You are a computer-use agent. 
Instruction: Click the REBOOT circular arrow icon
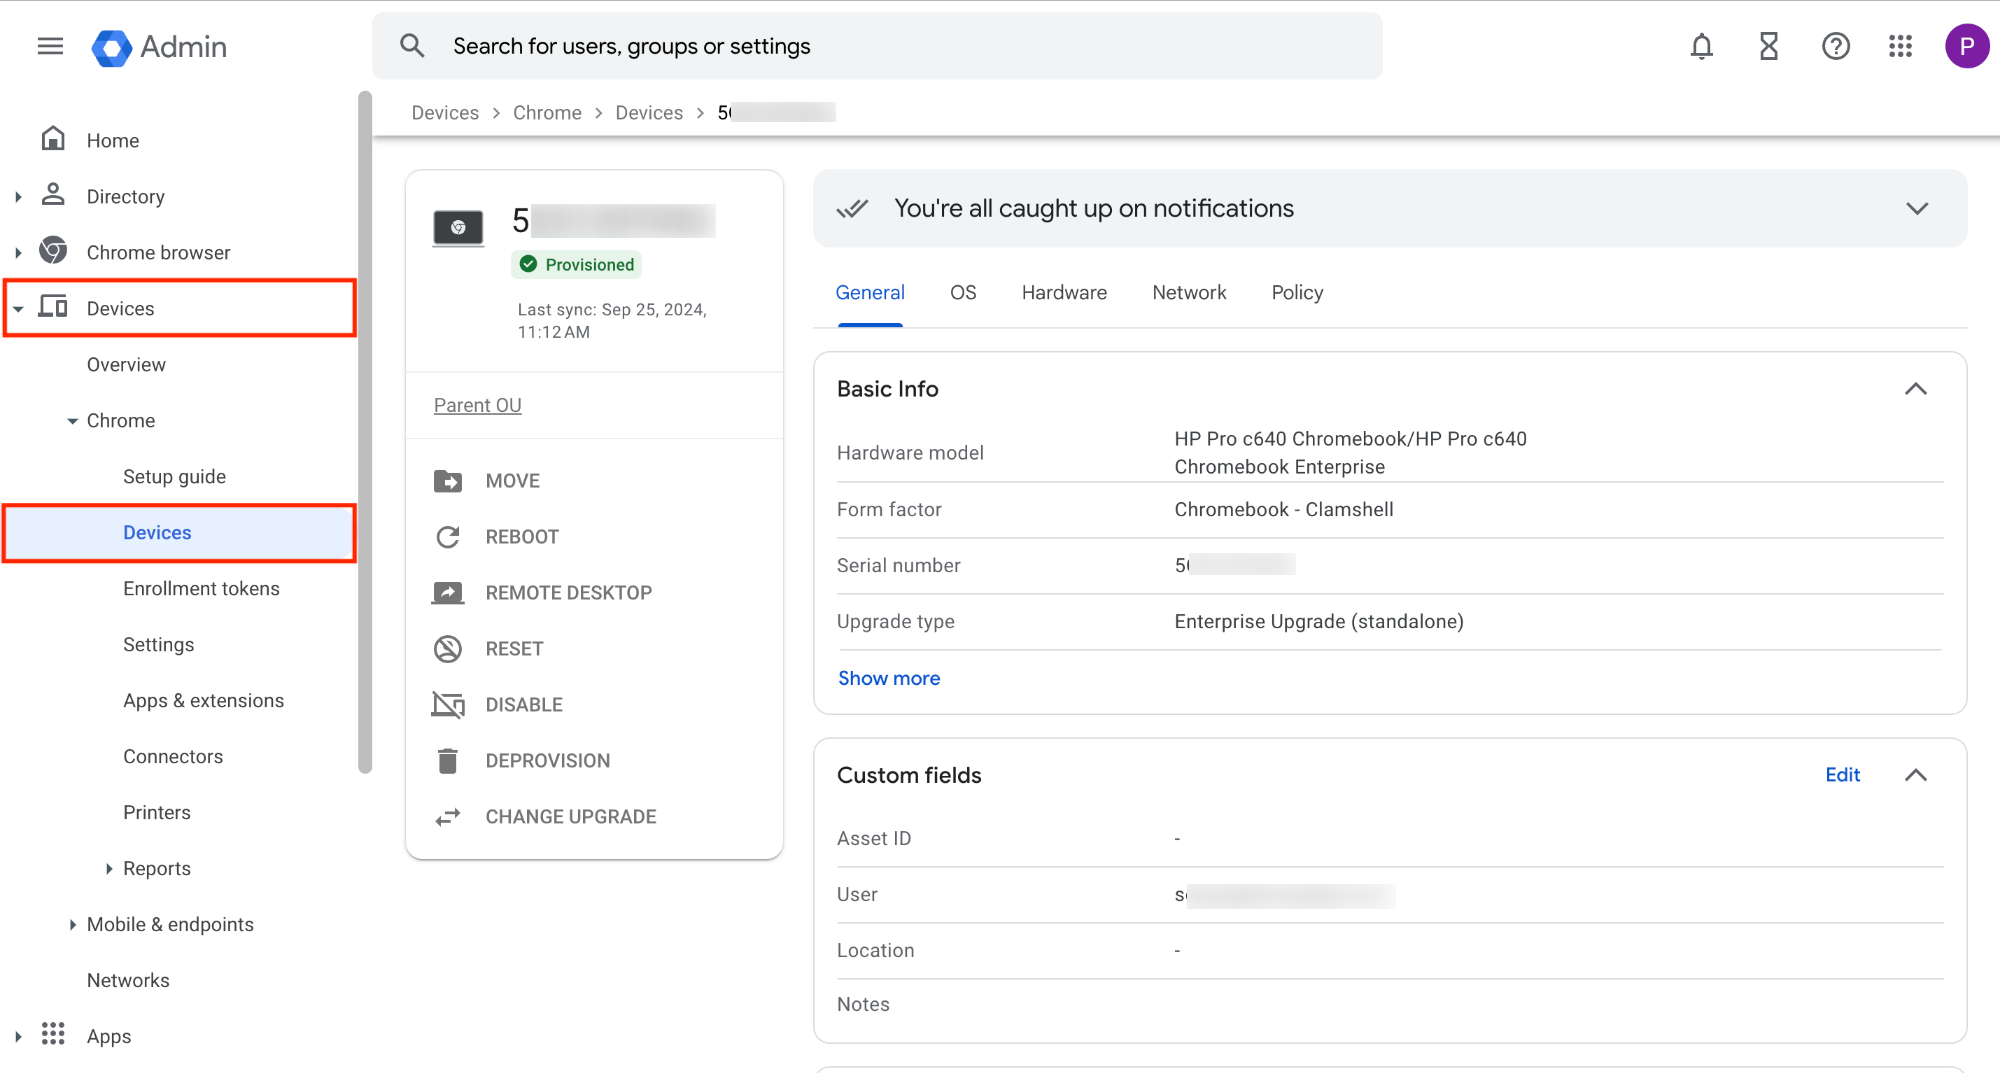click(x=448, y=537)
